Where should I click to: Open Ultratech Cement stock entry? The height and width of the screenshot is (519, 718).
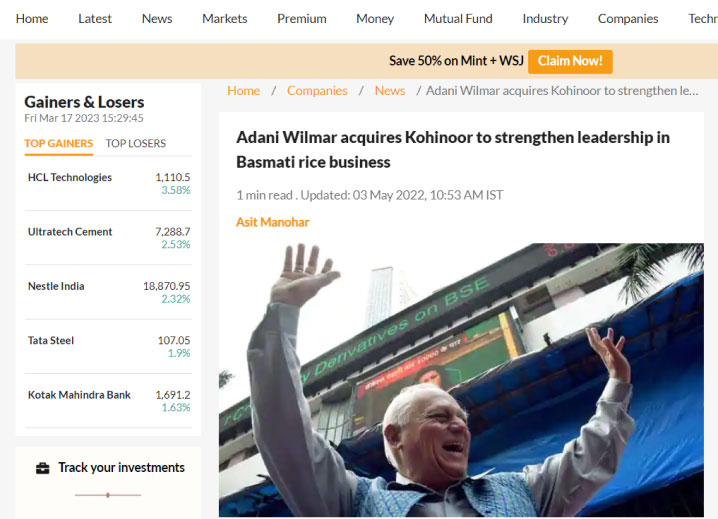pyautogui.click(x=109, y=238)
